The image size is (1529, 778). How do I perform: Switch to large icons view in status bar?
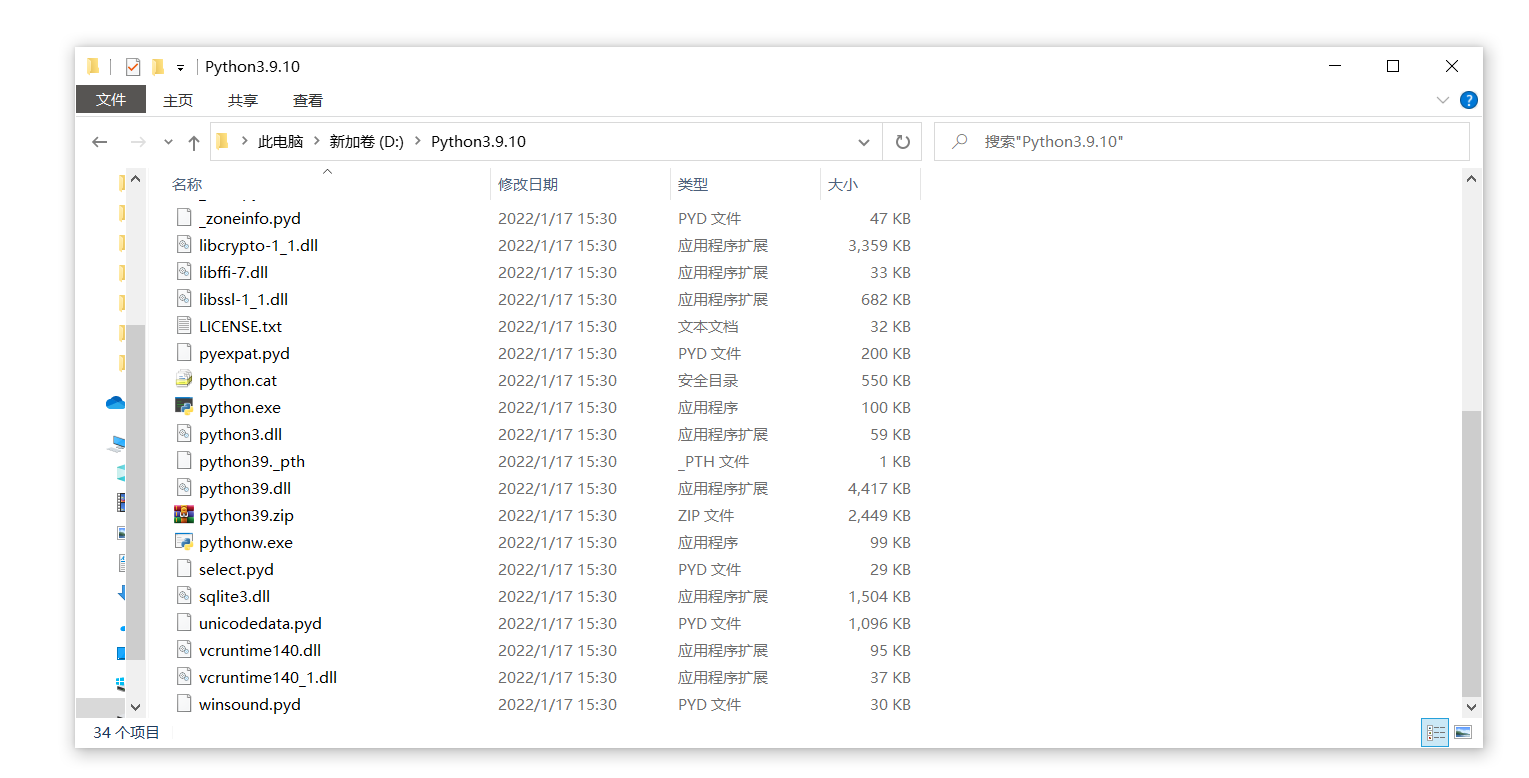pyautogui.click(x=1463, y=733)
